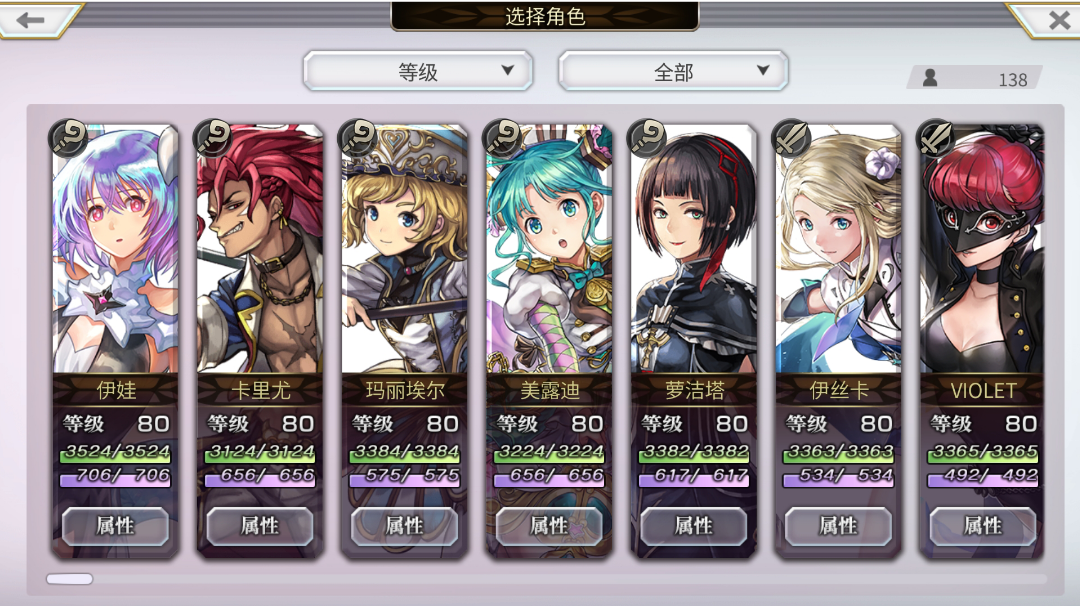Click the staff weapon icon on 萝洁塔's card
Viewport: 1080px width, 606px height.
[646, 137]
